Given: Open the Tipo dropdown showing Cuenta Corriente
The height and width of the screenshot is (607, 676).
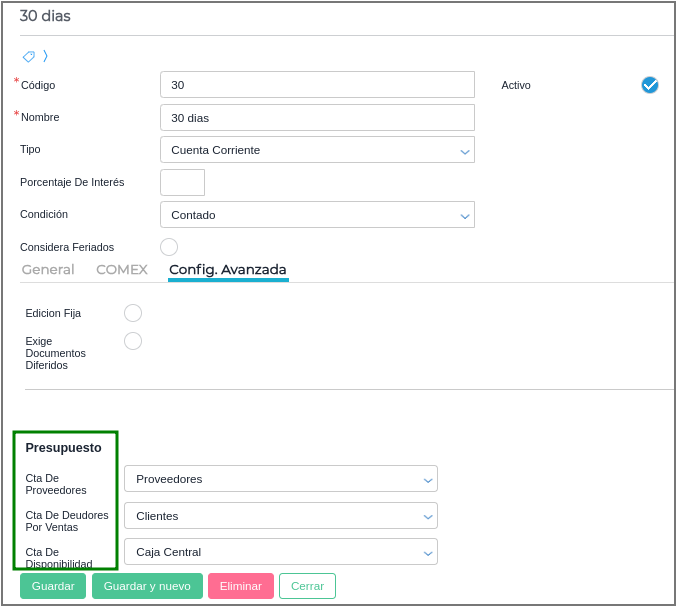Looking at the screenshot, I should 317,150.
